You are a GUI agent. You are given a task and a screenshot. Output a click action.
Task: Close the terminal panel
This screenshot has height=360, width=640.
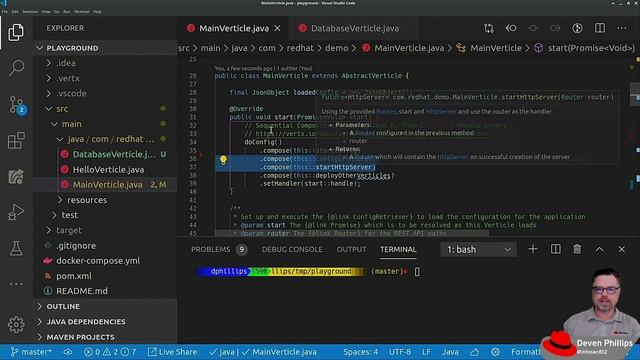[x=622, y=249]
